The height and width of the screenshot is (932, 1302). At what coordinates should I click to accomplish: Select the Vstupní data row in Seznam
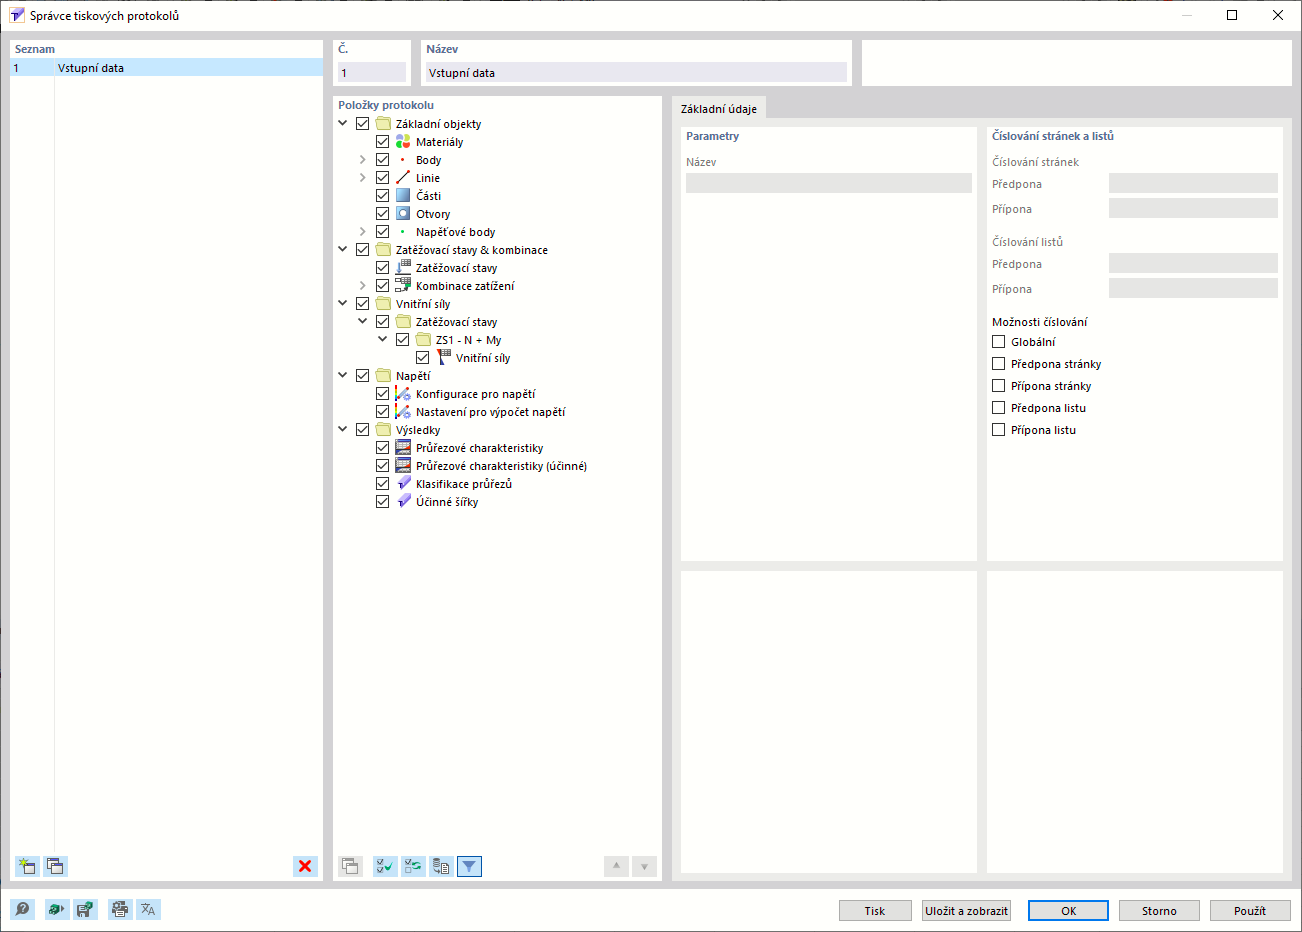tap(167, 68)
